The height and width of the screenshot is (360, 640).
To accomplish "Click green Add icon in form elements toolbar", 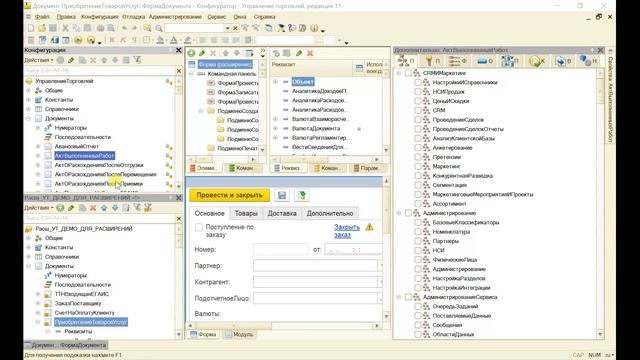I will (191, 53).
